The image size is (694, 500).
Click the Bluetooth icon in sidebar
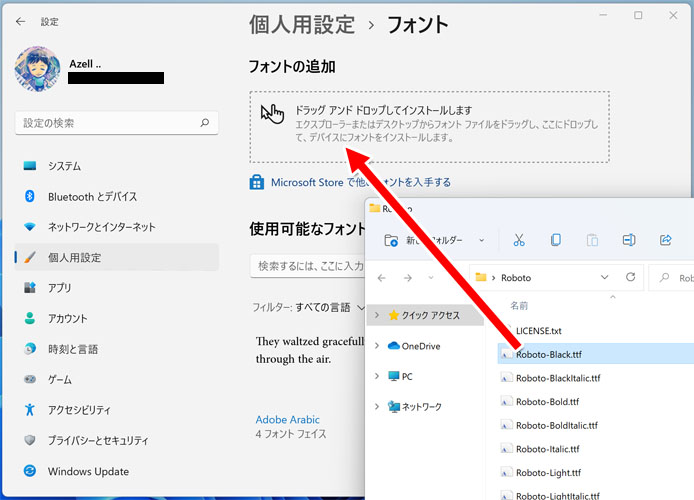[x=30, y=196]
